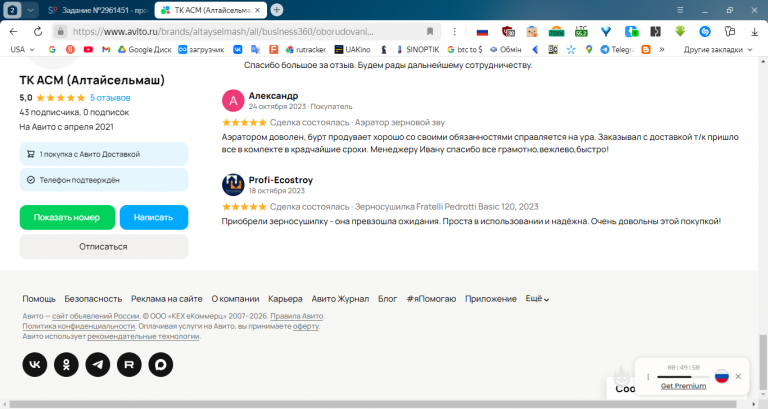The image size is (768, 409).
Task: Open the Приложение footer link
Action: point(491,299)
